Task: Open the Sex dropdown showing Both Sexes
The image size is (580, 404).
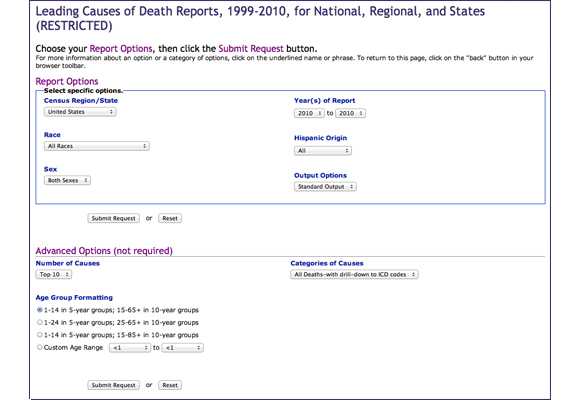Action: click(67, 180)
